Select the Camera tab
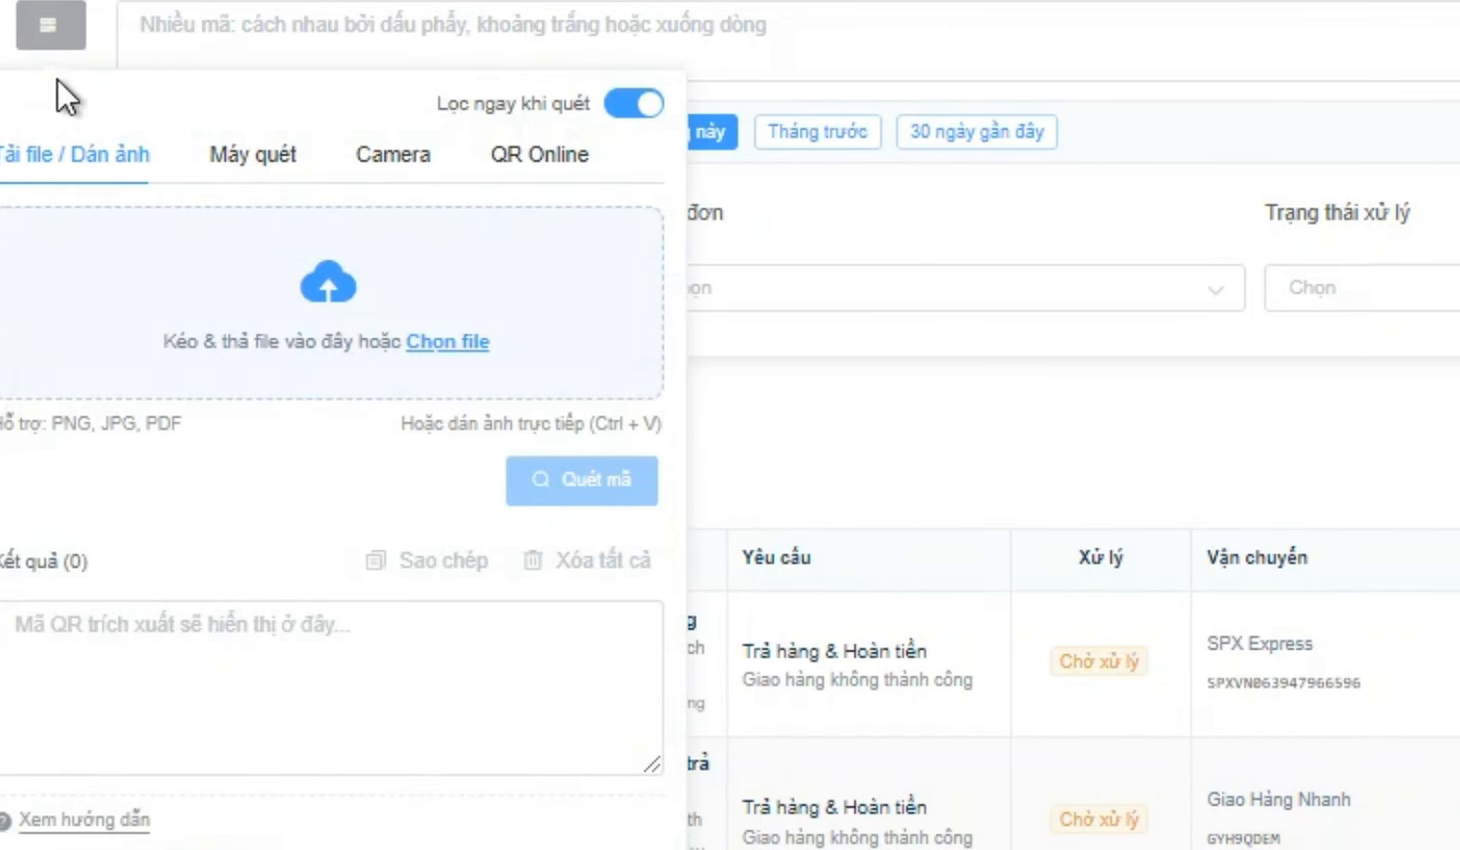1460x850 pixels. click(393, 155)
